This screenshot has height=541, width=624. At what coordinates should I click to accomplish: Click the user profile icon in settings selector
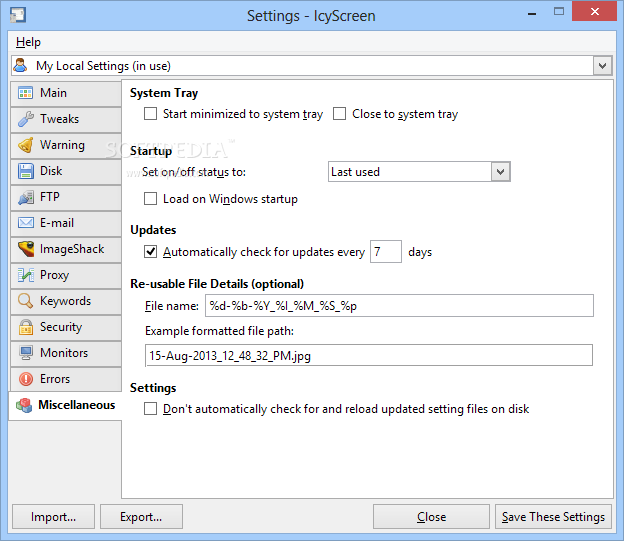tap(20, 66)
